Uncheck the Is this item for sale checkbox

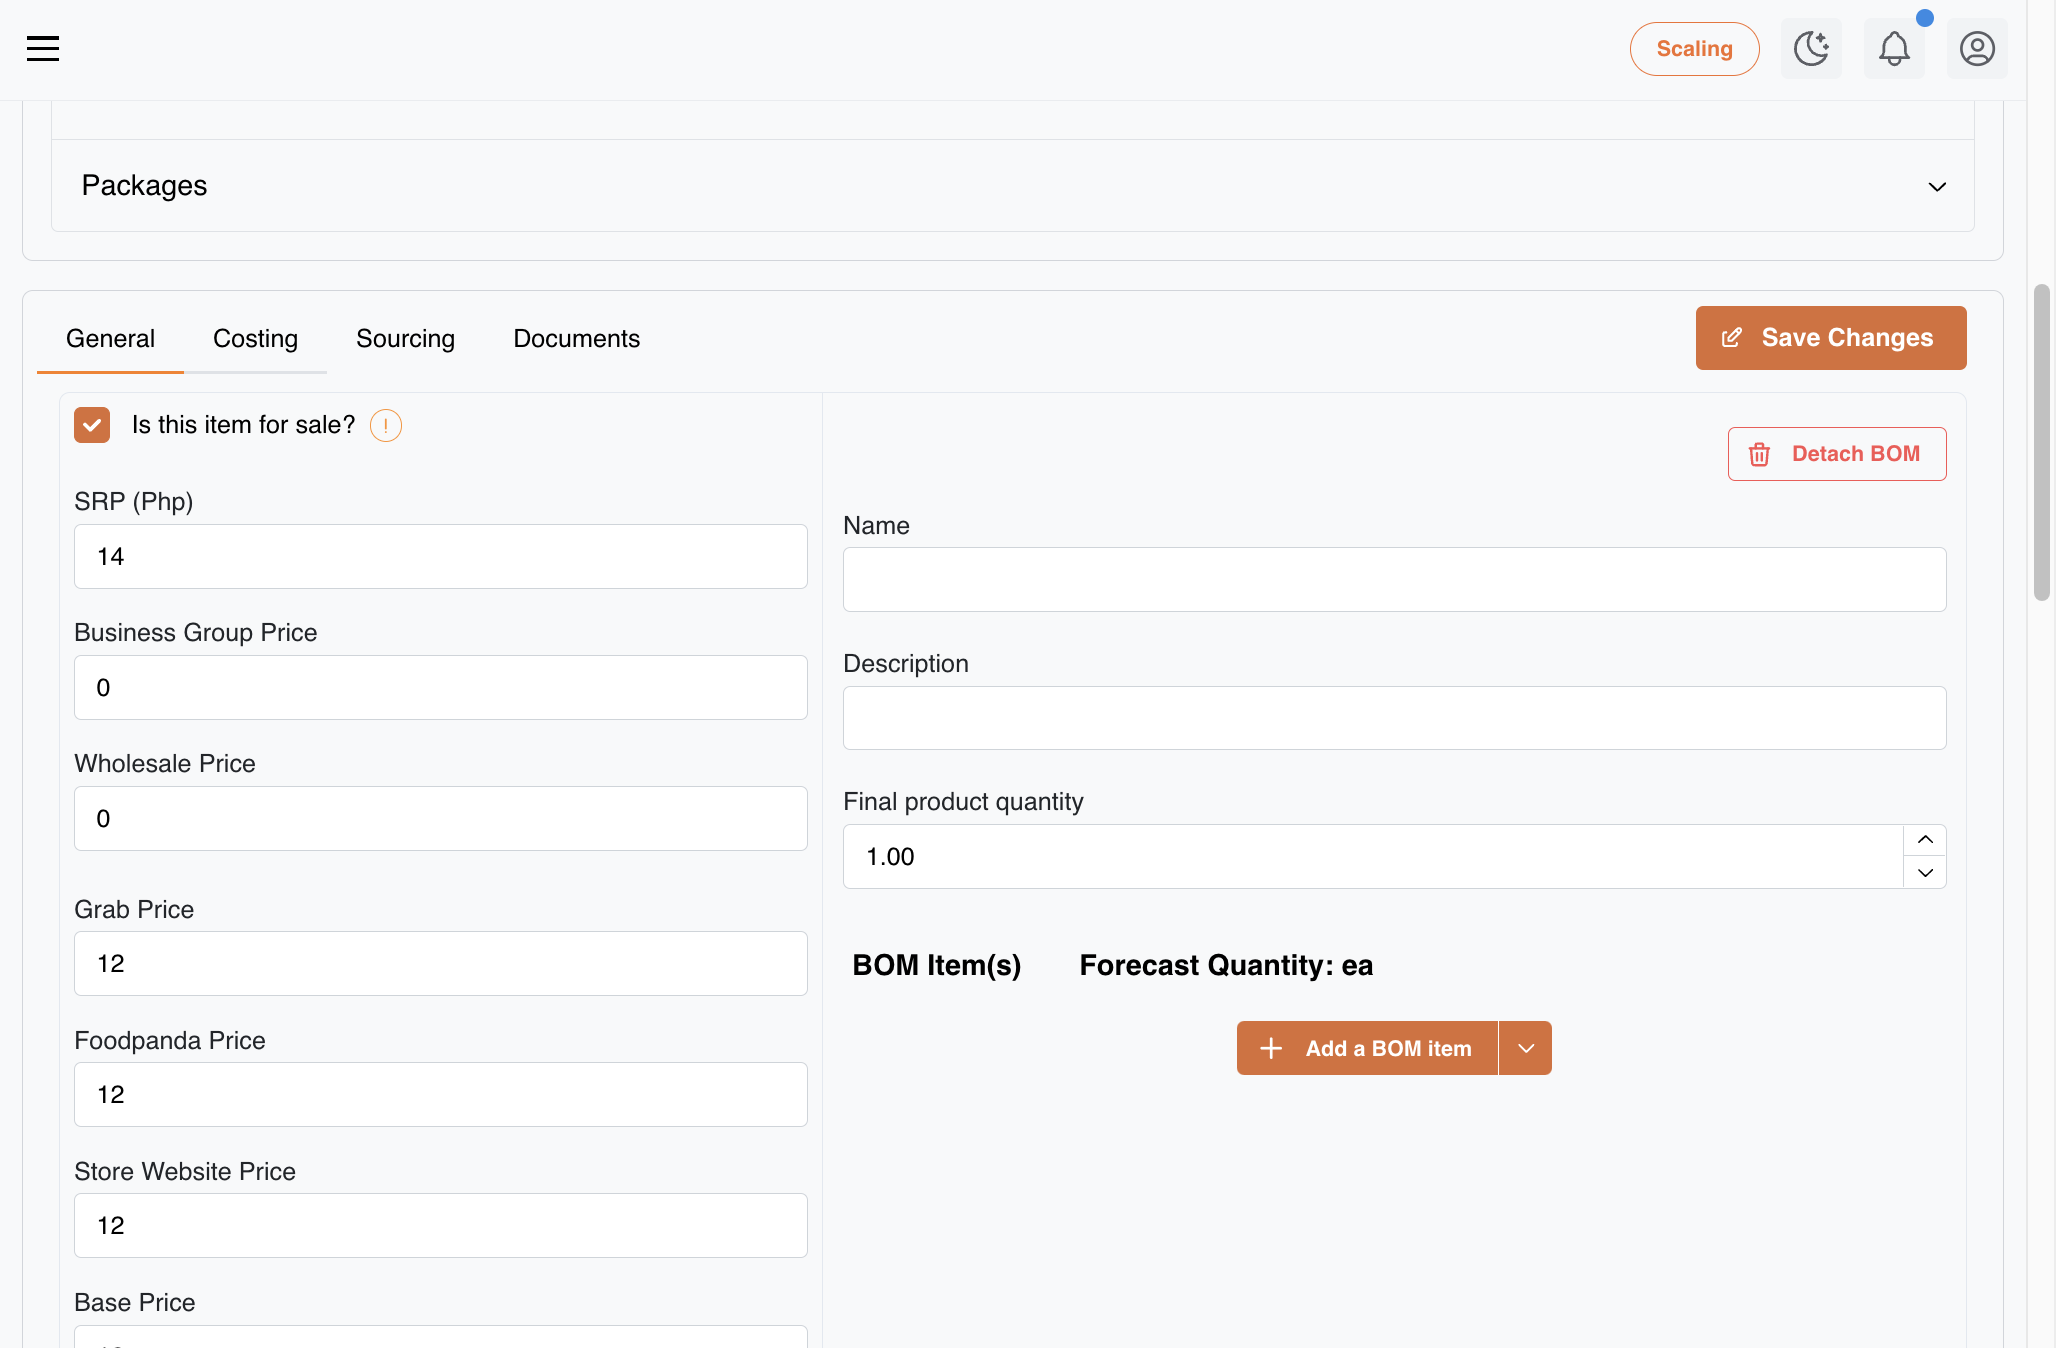point(92,425)
